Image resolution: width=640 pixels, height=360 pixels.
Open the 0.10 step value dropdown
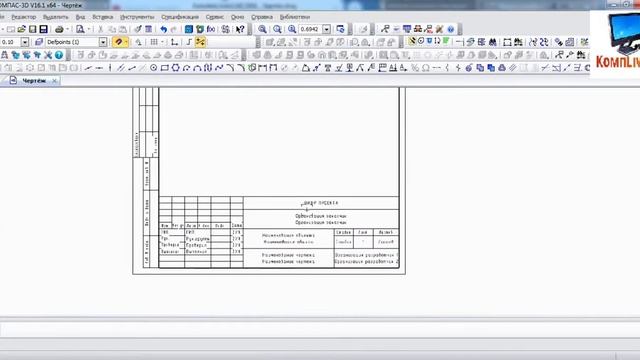25,42
